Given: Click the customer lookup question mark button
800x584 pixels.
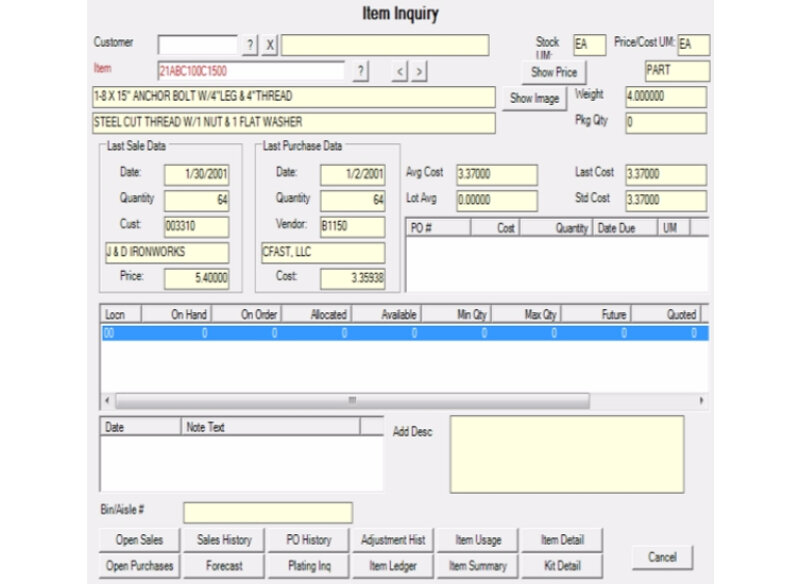Looking at the screenshot, I should pos(250,46).
